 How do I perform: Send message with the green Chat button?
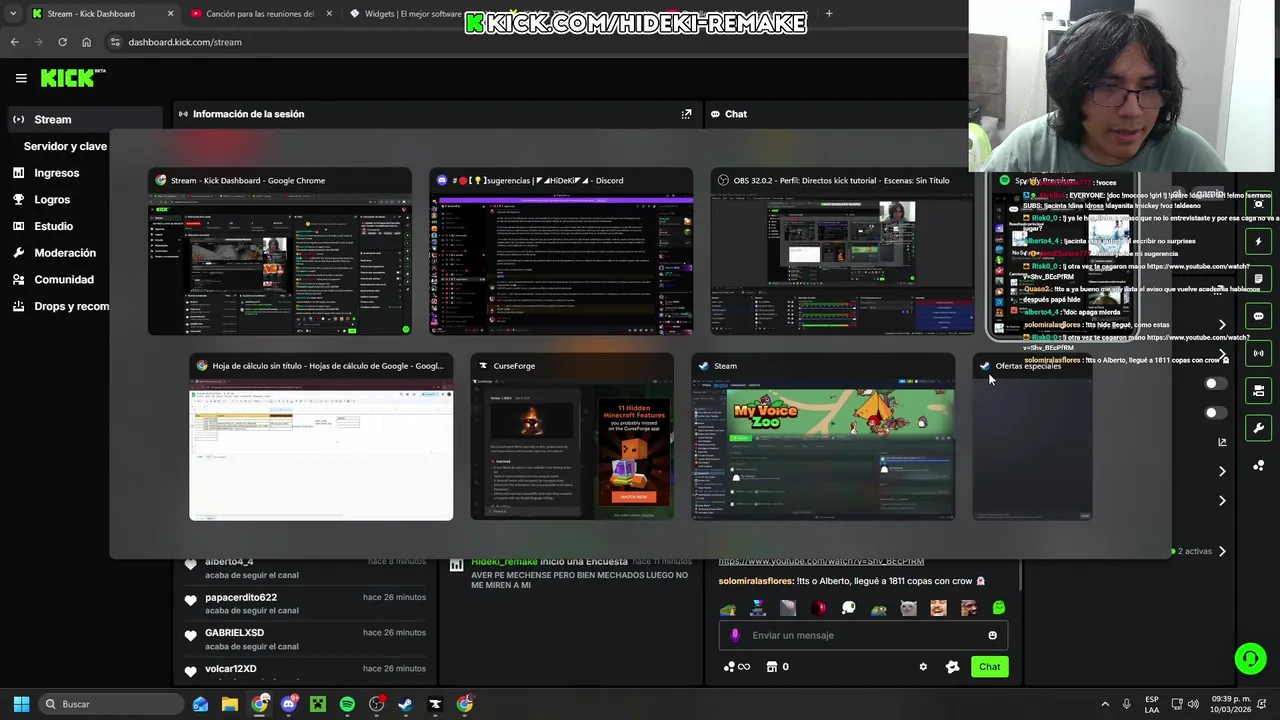[x=989, y=667]
